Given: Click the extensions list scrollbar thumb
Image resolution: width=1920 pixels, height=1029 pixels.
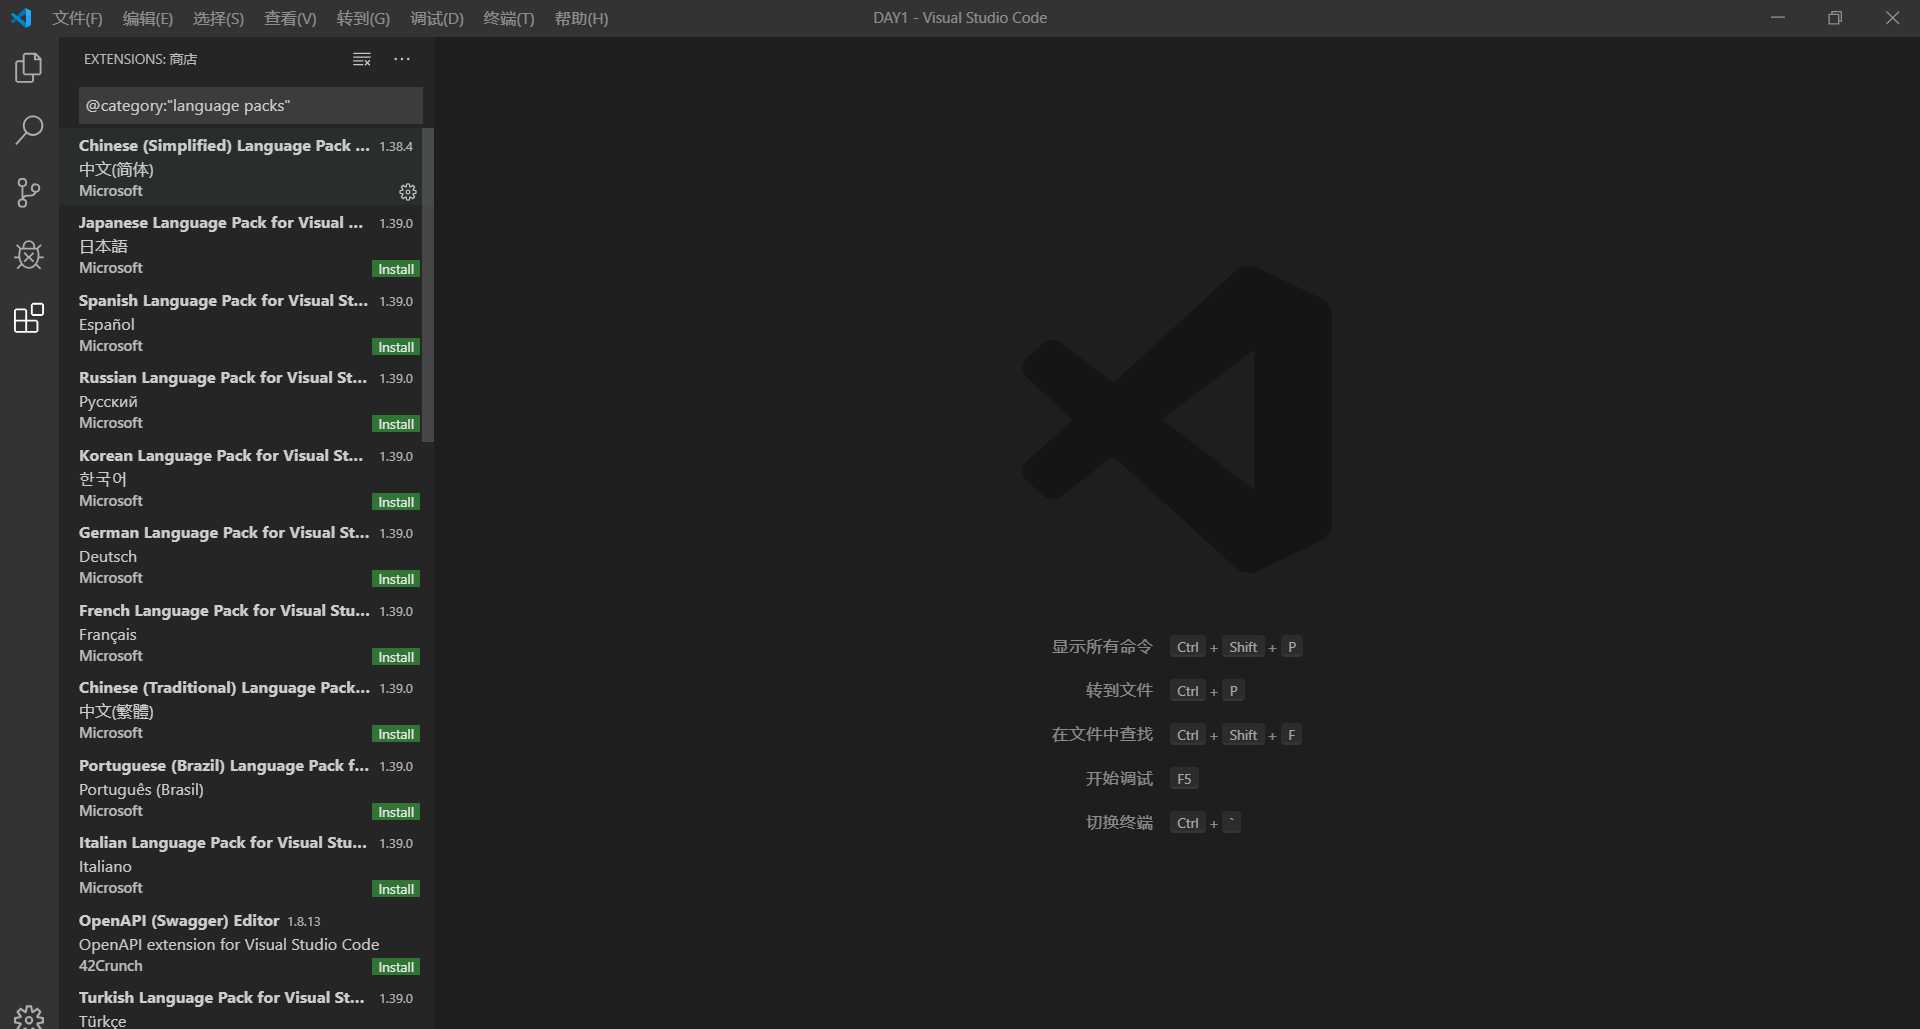Looking at the screenshot, I should pos(428,285).
